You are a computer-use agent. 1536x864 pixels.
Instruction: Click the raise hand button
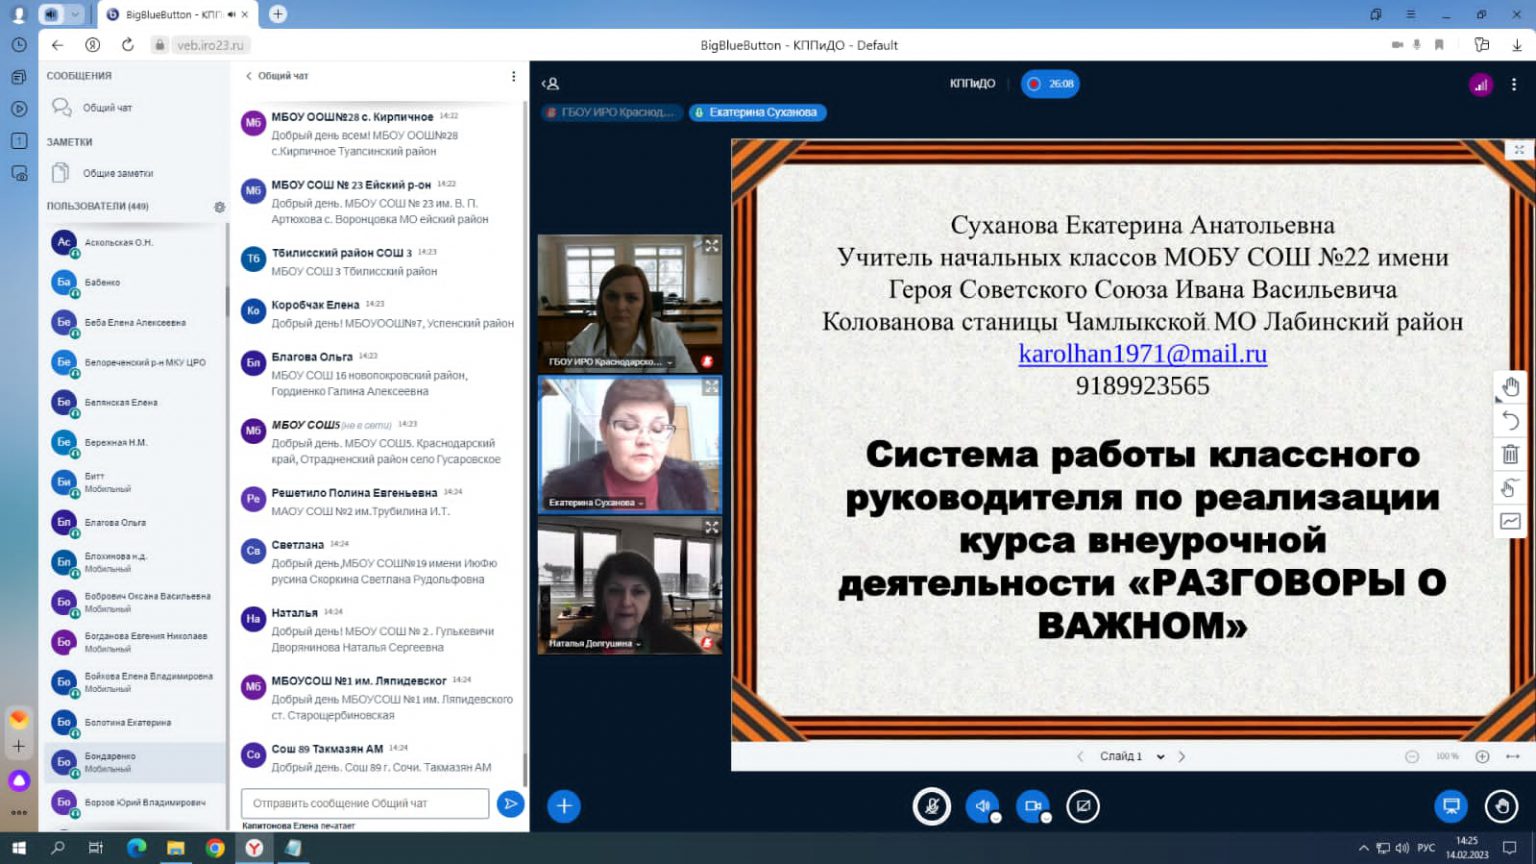point(1501,806)
